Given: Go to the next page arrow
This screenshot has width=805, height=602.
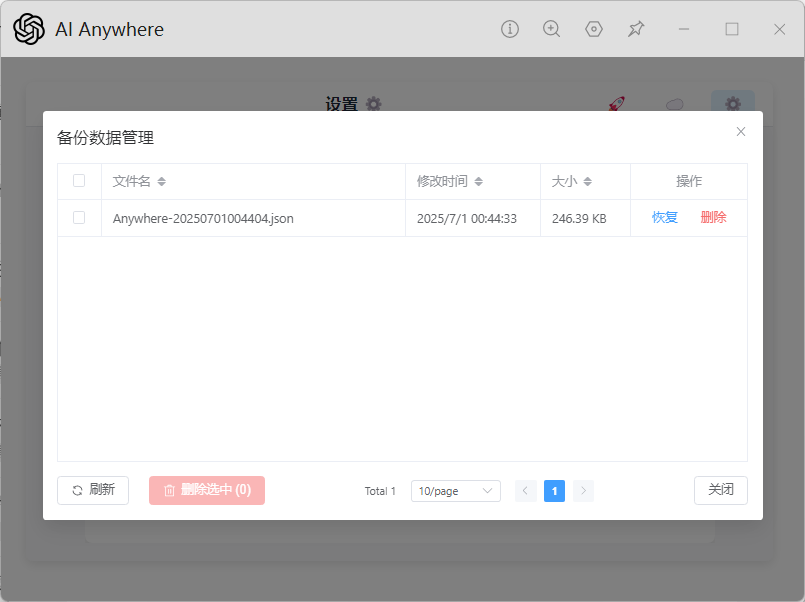Looking at the screenshot, I should [x=583, y=491].
